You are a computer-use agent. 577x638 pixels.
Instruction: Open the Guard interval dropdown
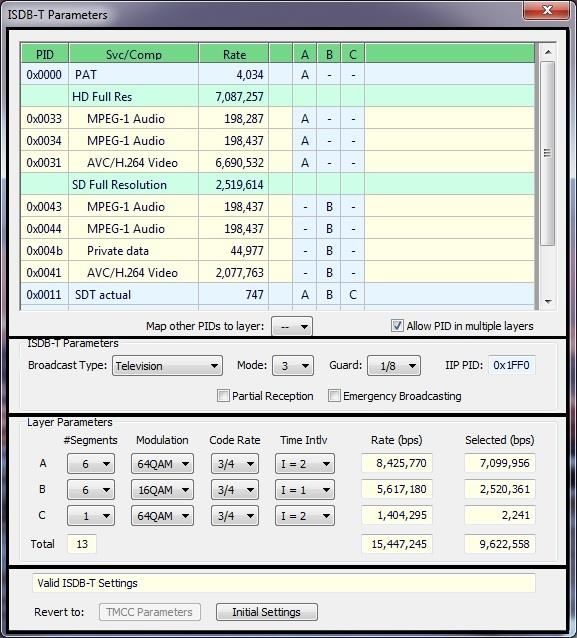[393, 366]
